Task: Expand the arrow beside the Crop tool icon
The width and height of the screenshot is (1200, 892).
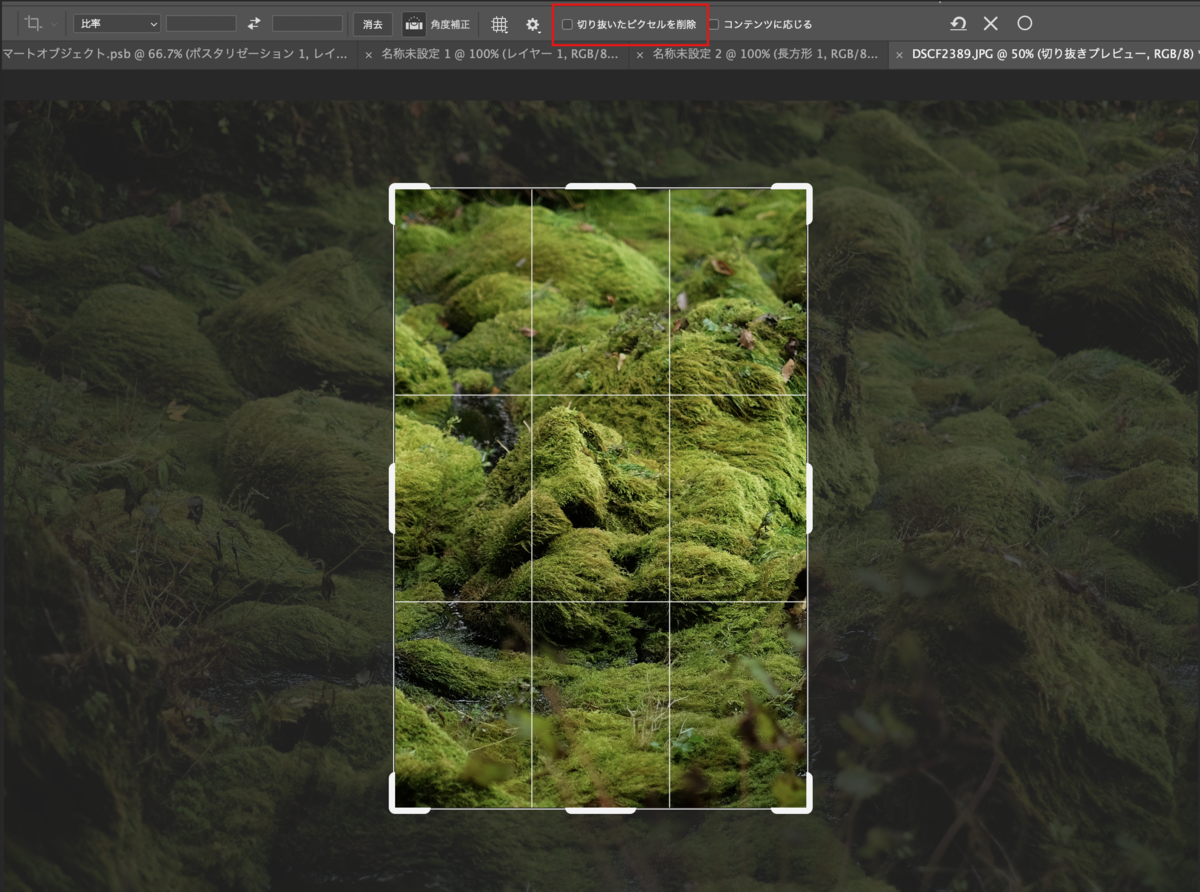Action: (54, 23)
